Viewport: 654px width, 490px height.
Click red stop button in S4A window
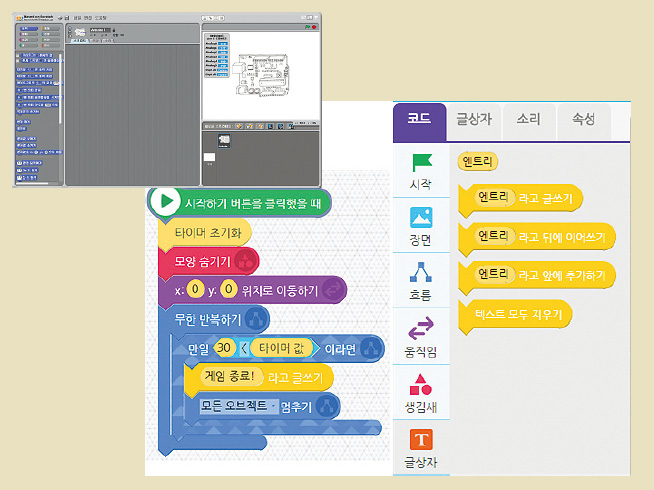314,27
